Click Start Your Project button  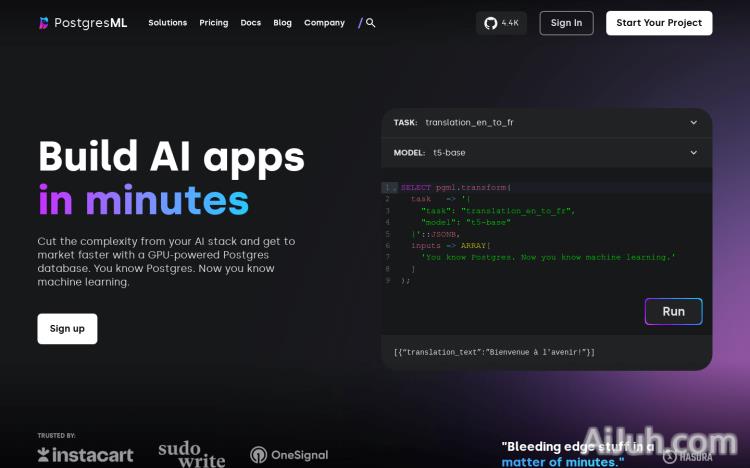point(659,23)
